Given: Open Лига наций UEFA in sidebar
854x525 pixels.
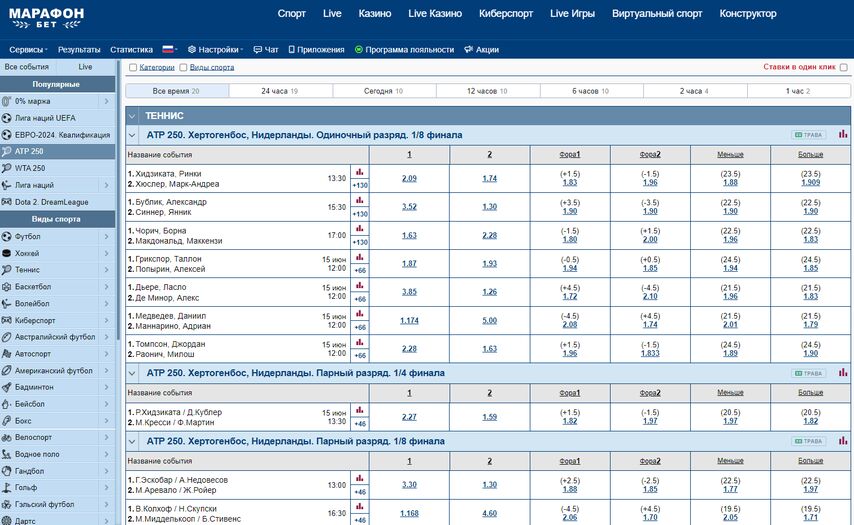Looking at the screenshot, I should tap(57, 118).
